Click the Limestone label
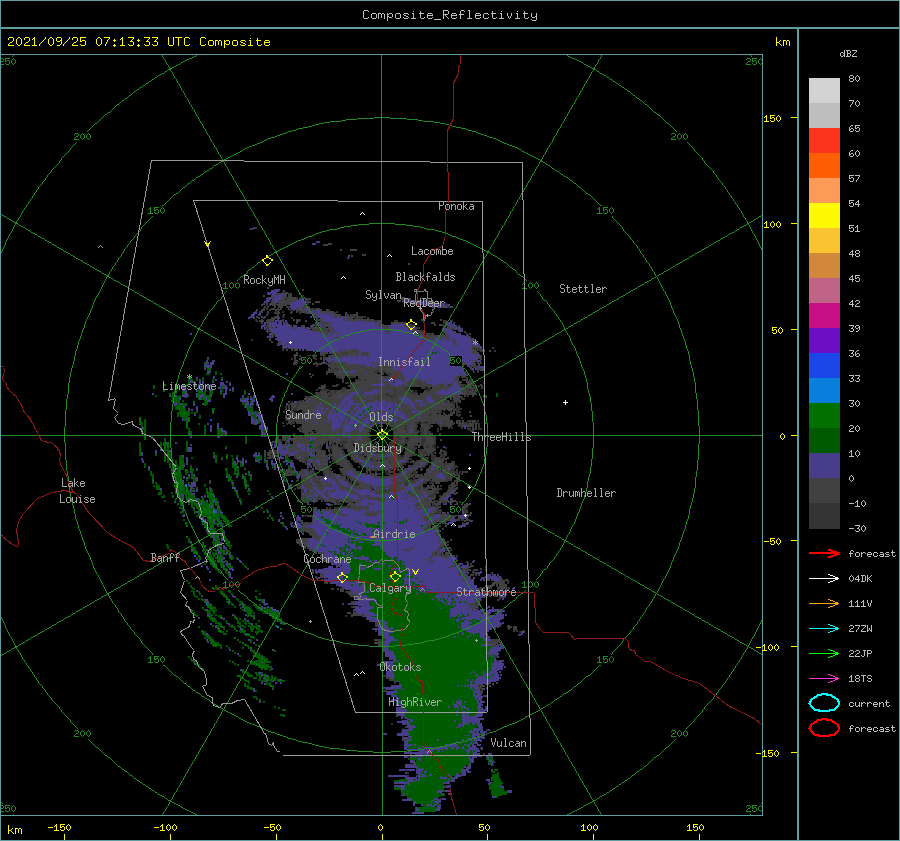The height and width of the screenshot is (841, 900). pyautogui.click(x=189, y=386)
